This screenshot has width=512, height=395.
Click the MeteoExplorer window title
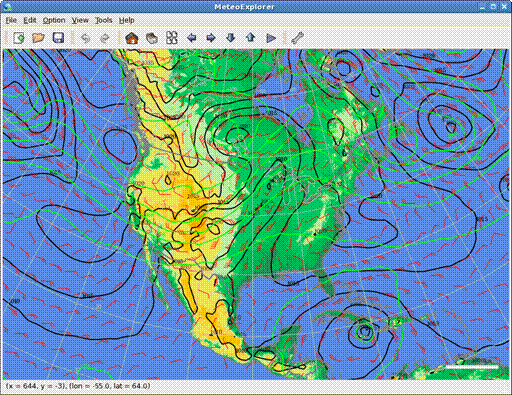coord(244,7)
